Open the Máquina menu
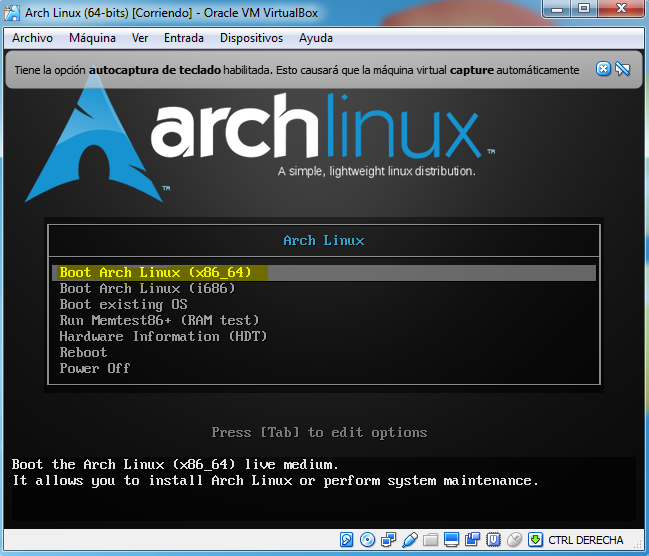 coord(92,38)
